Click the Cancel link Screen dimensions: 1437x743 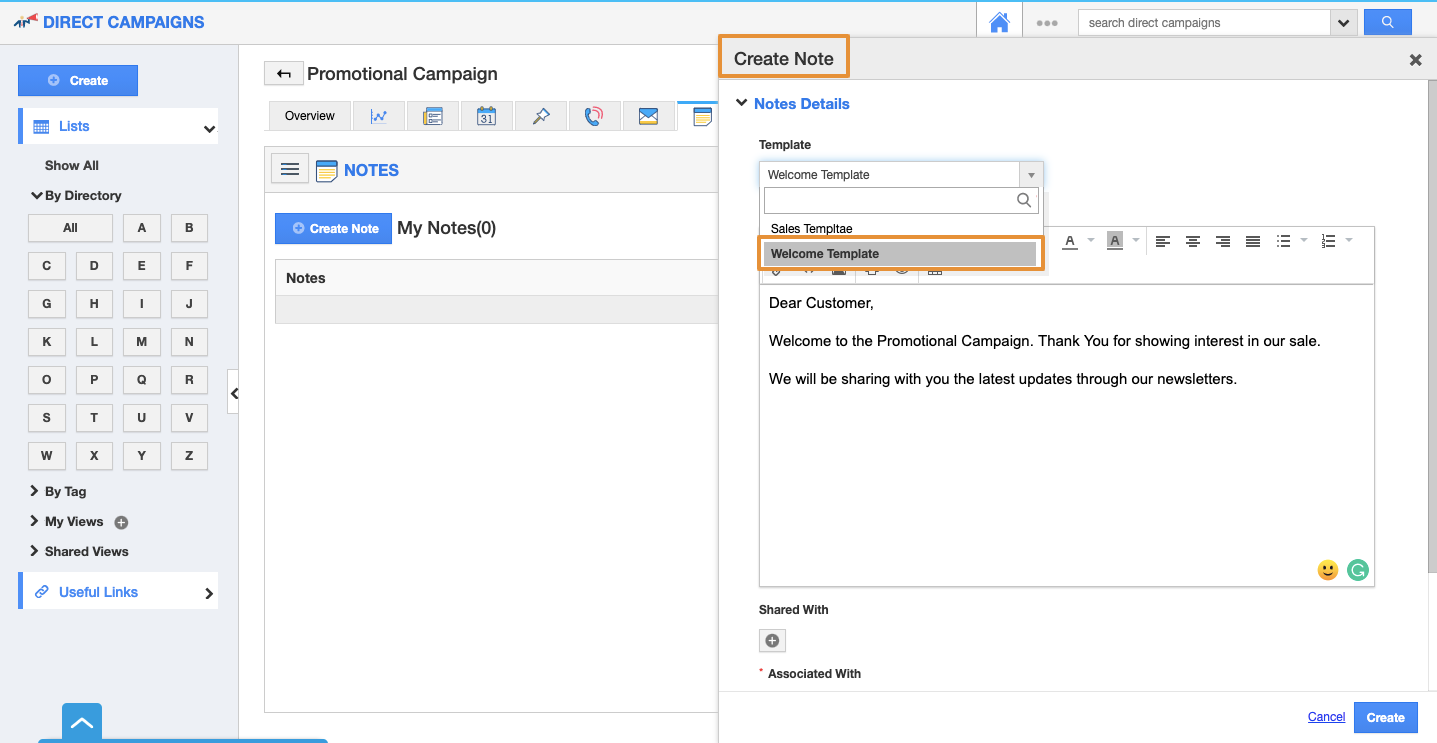click(x=1326, y=717)
